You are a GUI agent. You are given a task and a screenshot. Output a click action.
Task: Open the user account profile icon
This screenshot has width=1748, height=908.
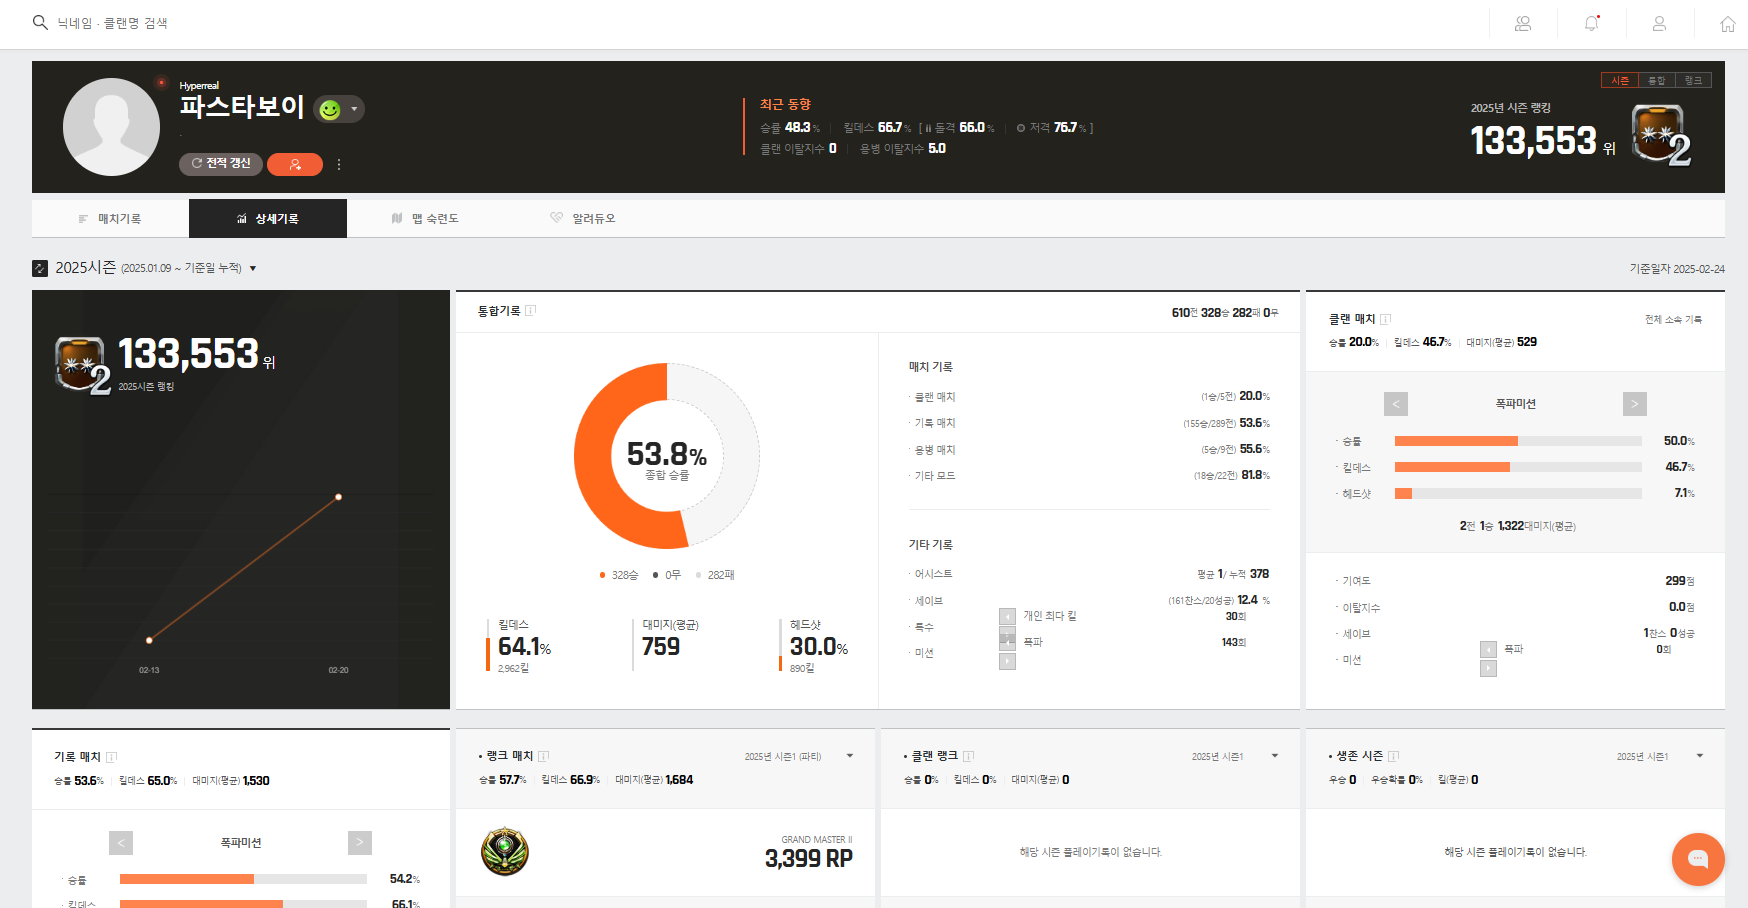(x=1659, y=23)
